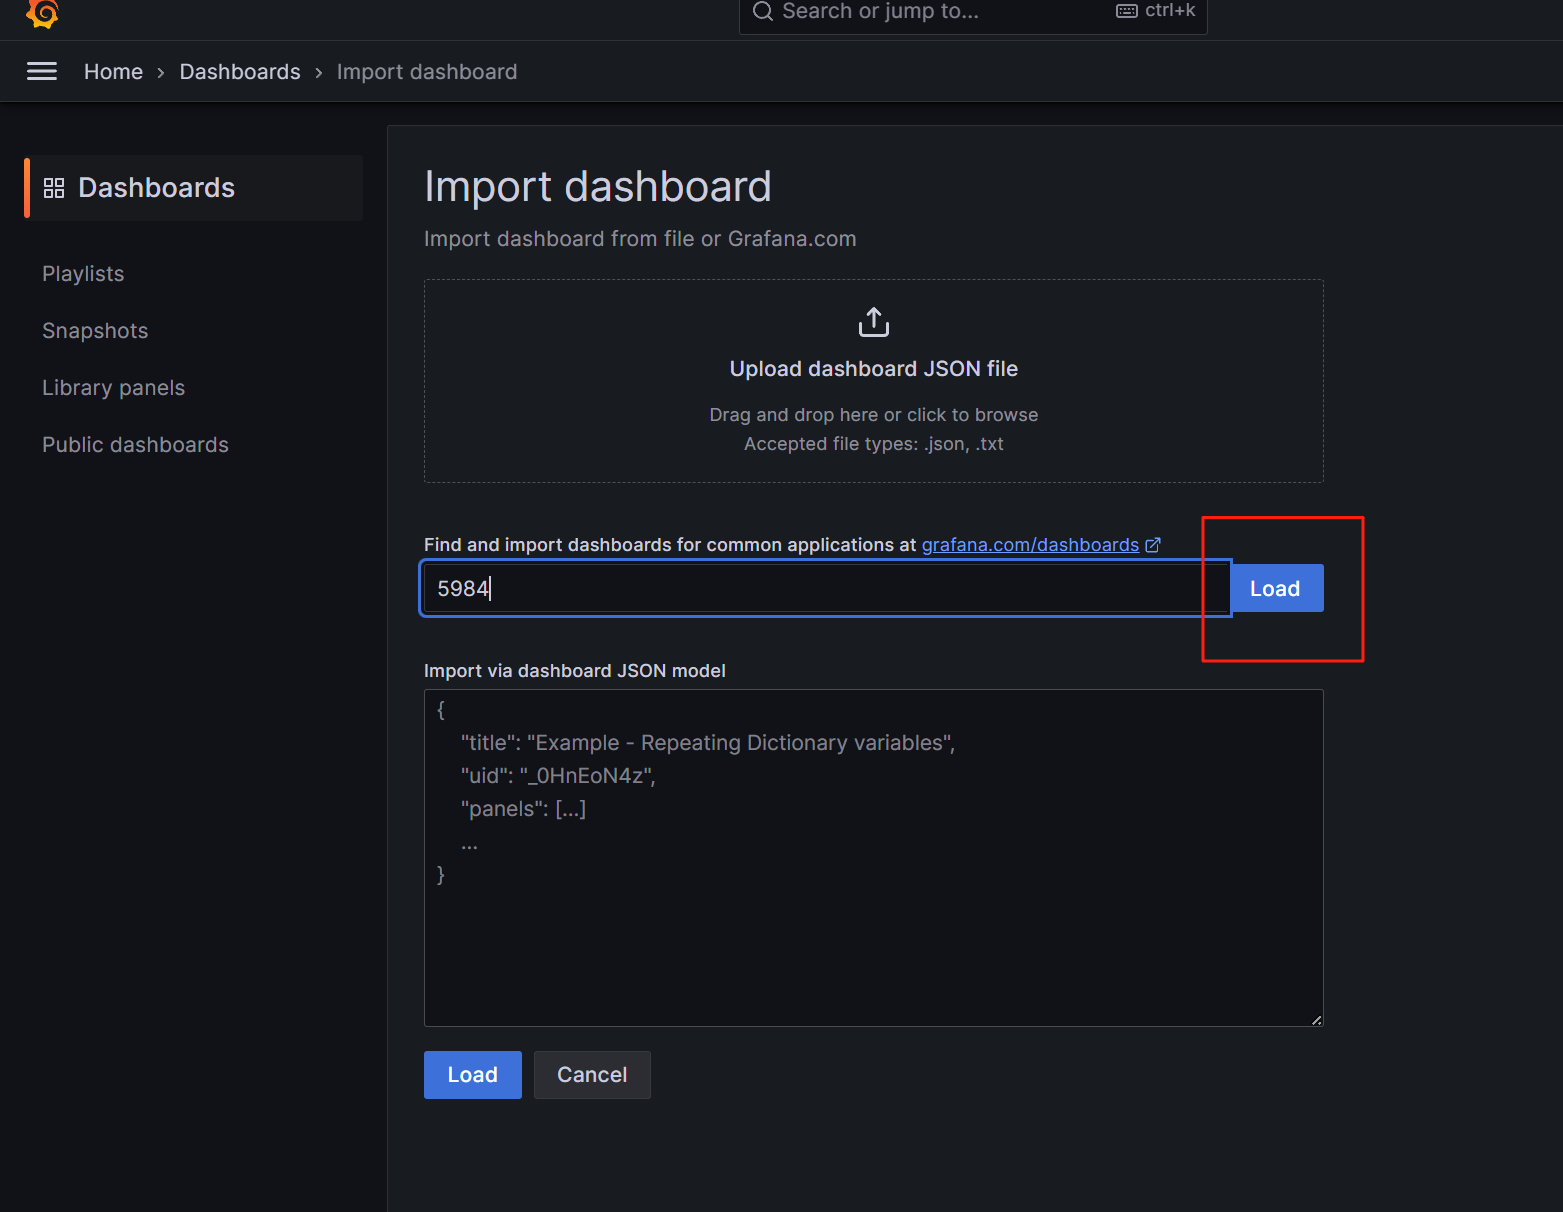Open the grafana.com/dashboards link
Screen dimensions: 1563x1212
pos(1030,545)
